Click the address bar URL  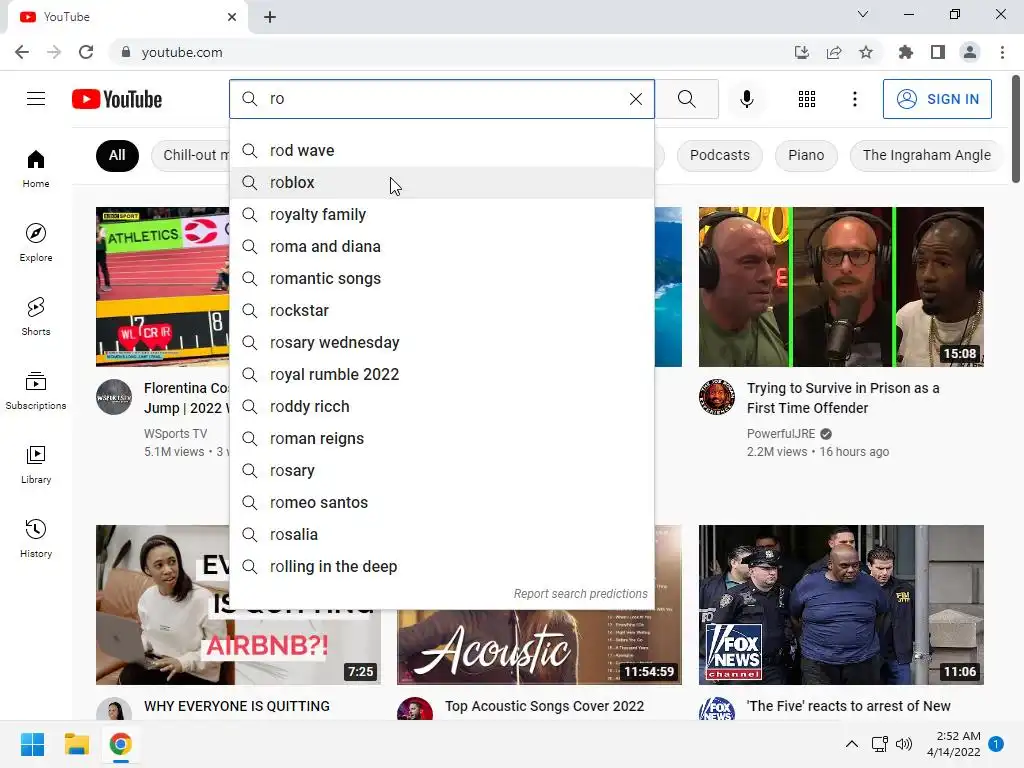pyautogui.click(x=182, y=52)
